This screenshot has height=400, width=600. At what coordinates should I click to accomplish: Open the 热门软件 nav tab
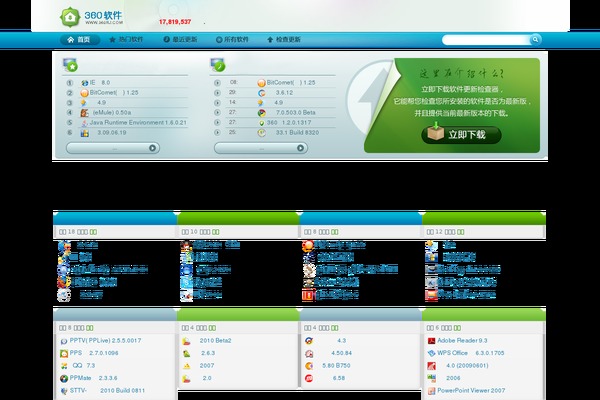point(126,39)
